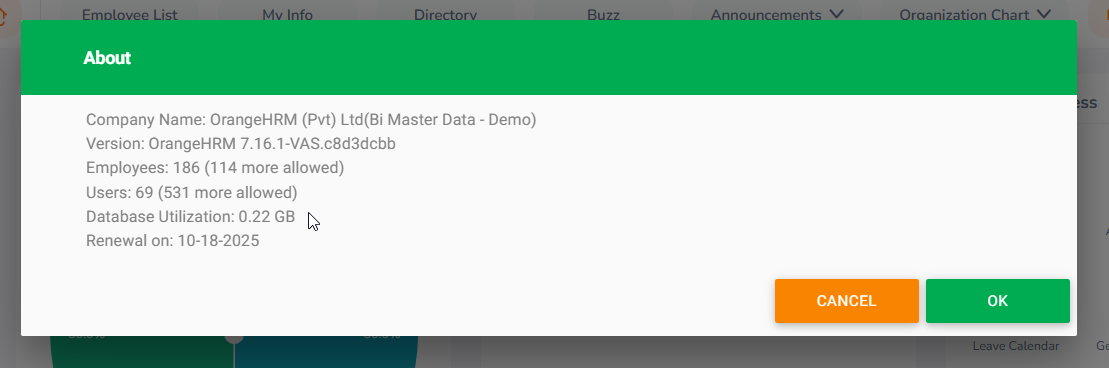
Task: Click the Renewal on date line
Action: (173, 241)
